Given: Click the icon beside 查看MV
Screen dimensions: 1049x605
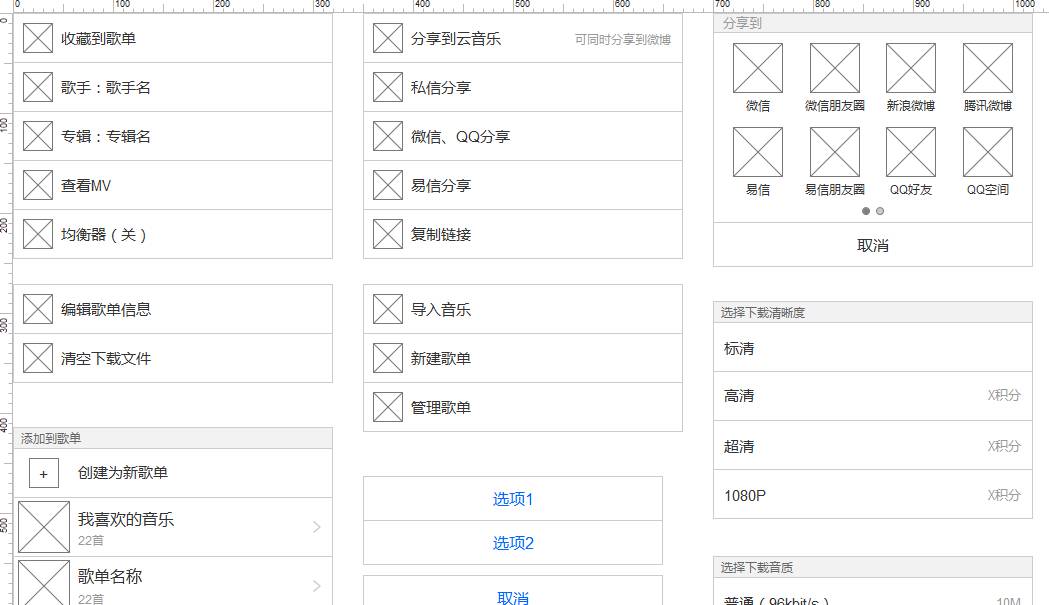Looking at the screenshot, I should [37, 185].
